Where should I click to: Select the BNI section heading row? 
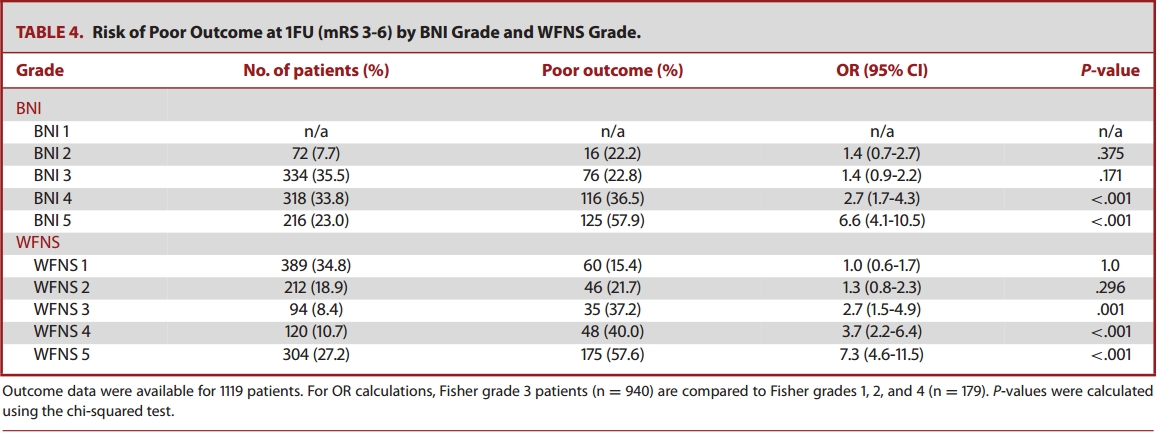click(27, 106)
